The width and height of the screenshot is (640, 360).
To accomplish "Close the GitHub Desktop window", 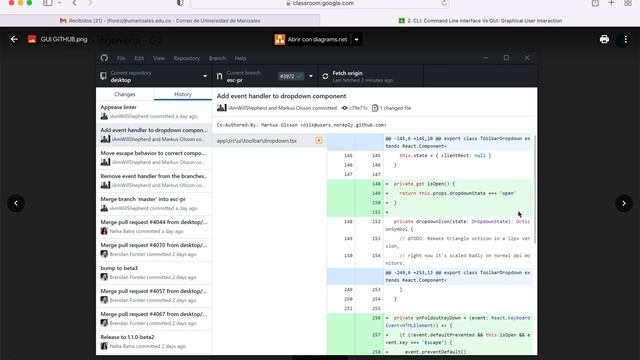I will 527,58.
